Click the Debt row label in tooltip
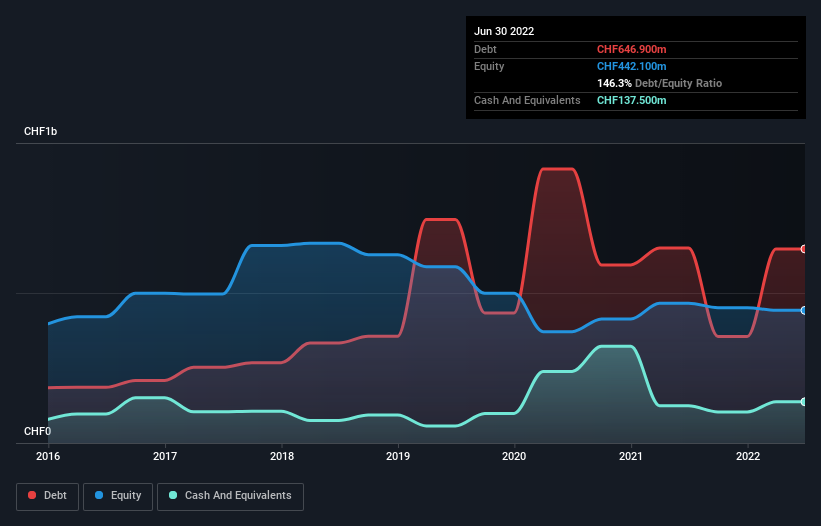The width and height of the screenshot is (821, 526). tap(485, 49)
